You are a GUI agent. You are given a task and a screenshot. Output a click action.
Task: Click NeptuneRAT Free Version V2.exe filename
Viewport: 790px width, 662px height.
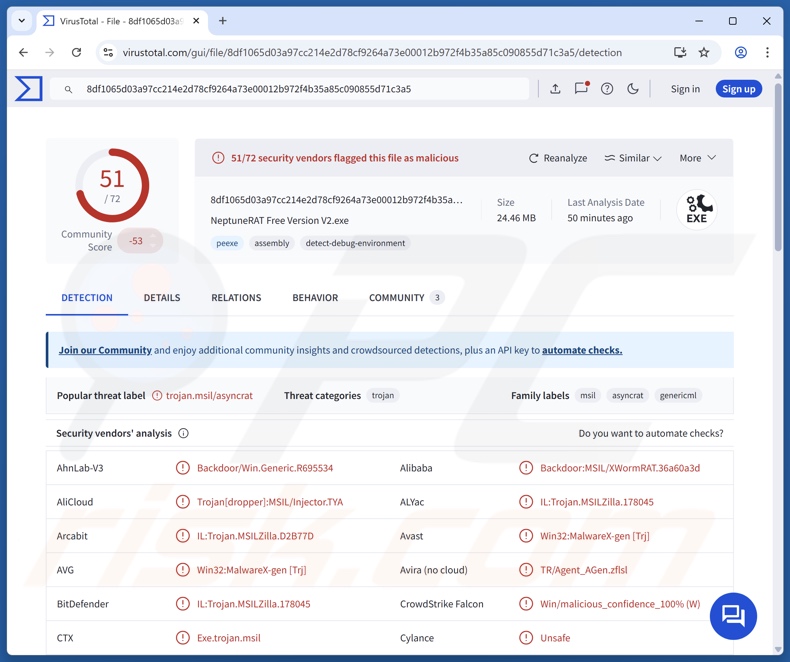point(280,221)
